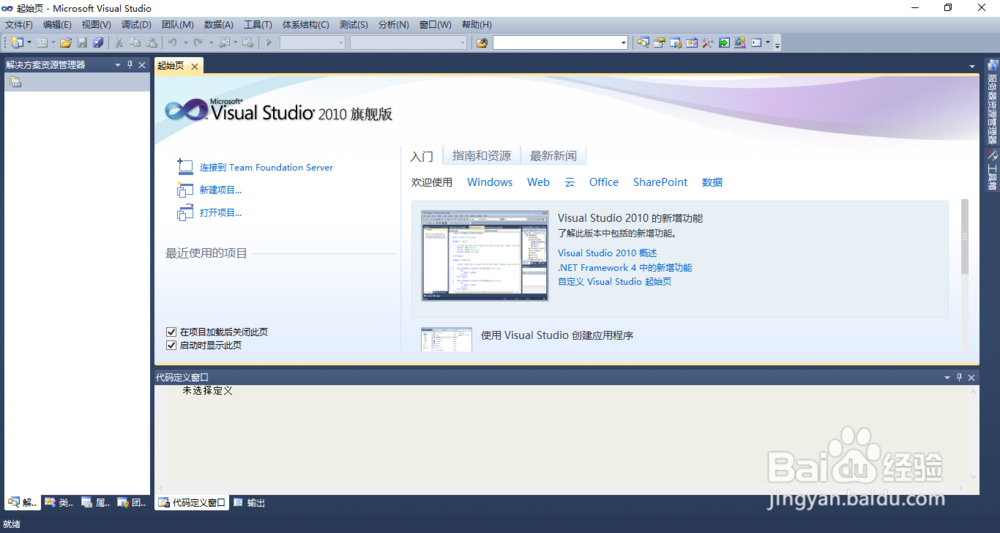
Task: Close the 起始页 document tab
Action: 195,66
